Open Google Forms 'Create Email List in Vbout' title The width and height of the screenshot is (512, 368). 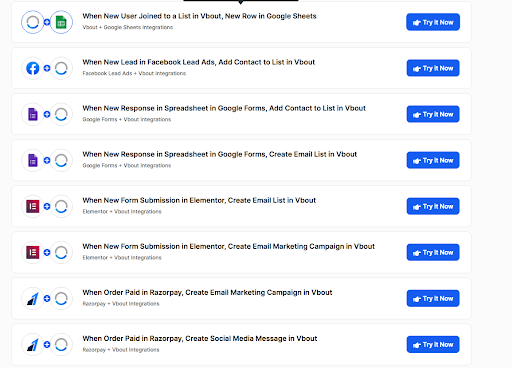point(220,154)
